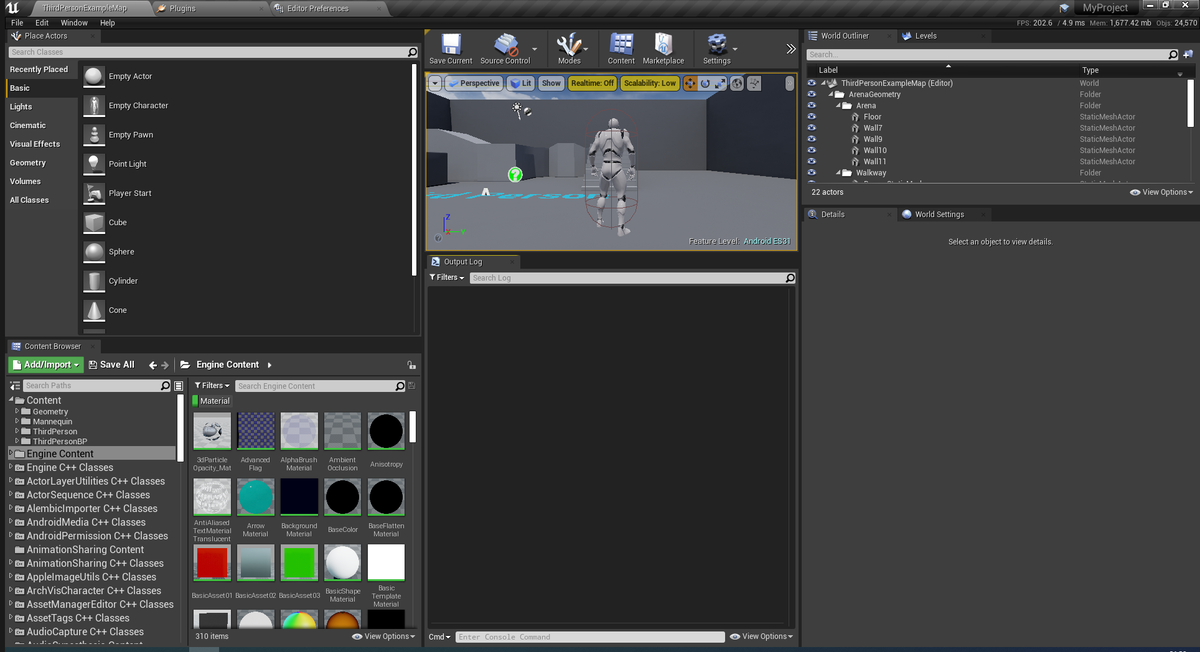Click the Show button in viewport toolbar
The height and width of the screenshot is (652, 1200).
click(552, 83)
